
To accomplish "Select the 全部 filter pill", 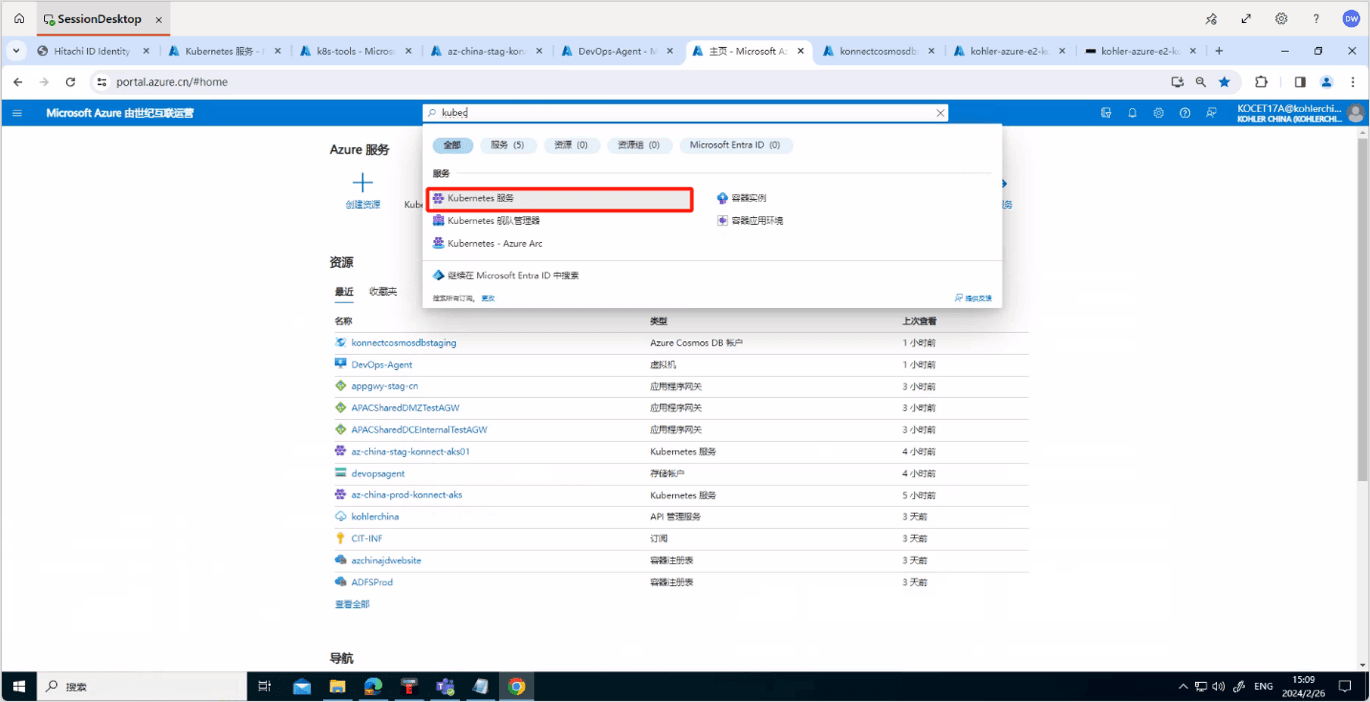I will click(x=452, y=145).
